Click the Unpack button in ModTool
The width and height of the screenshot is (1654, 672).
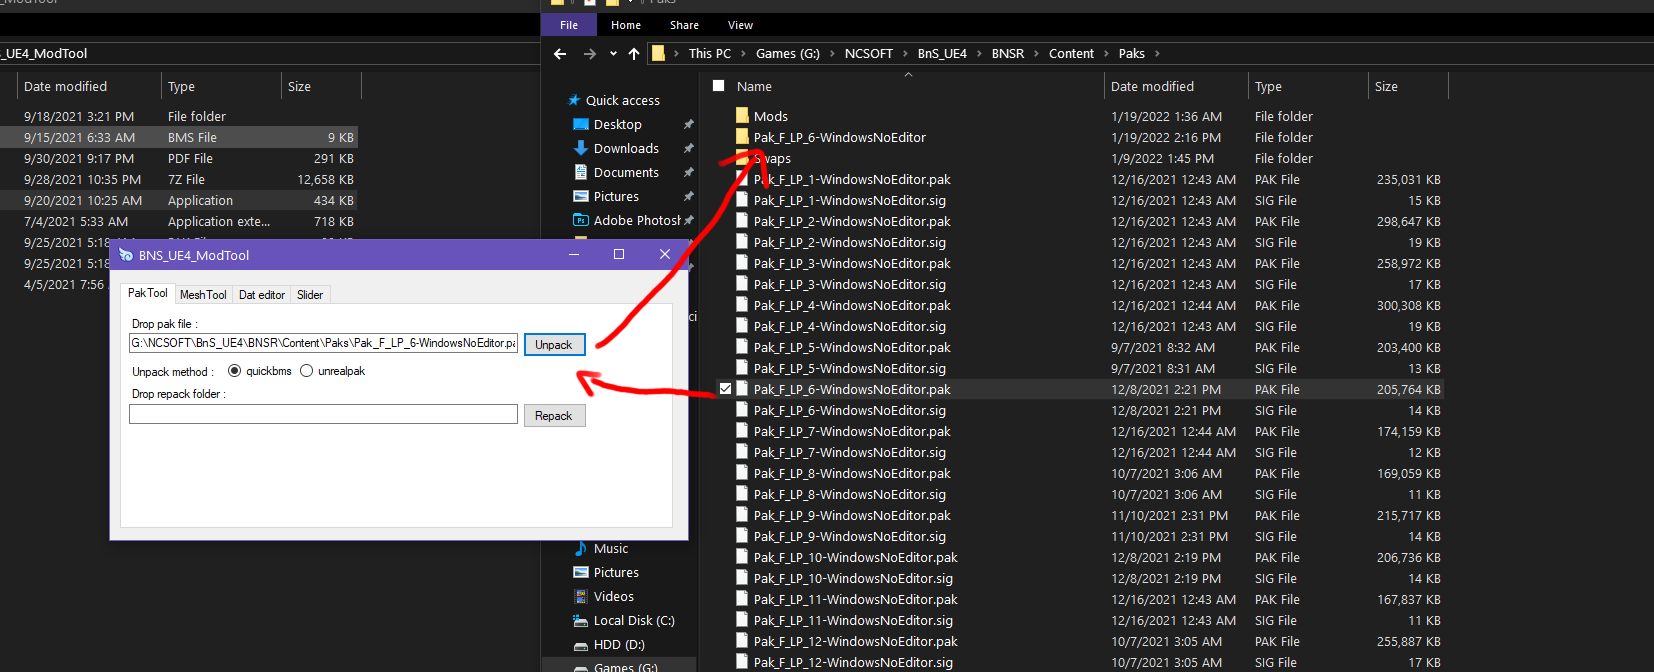tap(554, 345)
